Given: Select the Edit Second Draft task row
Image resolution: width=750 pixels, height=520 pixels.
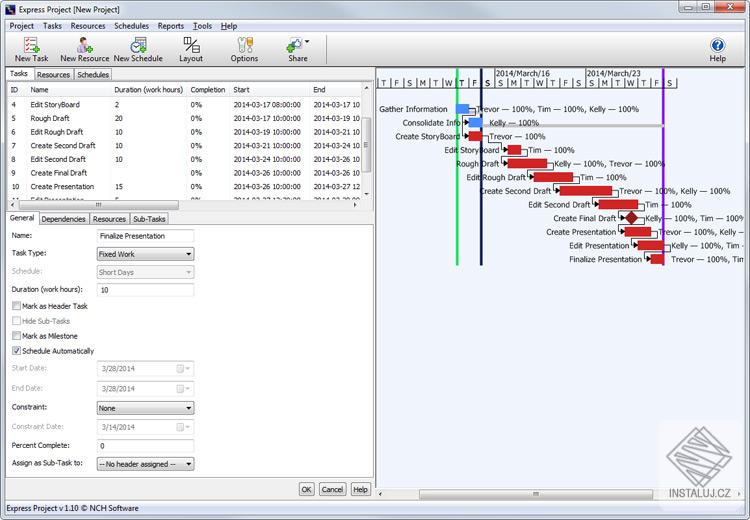Looking at the screenshot, I should pyautogui.click(x=185, y=159).
